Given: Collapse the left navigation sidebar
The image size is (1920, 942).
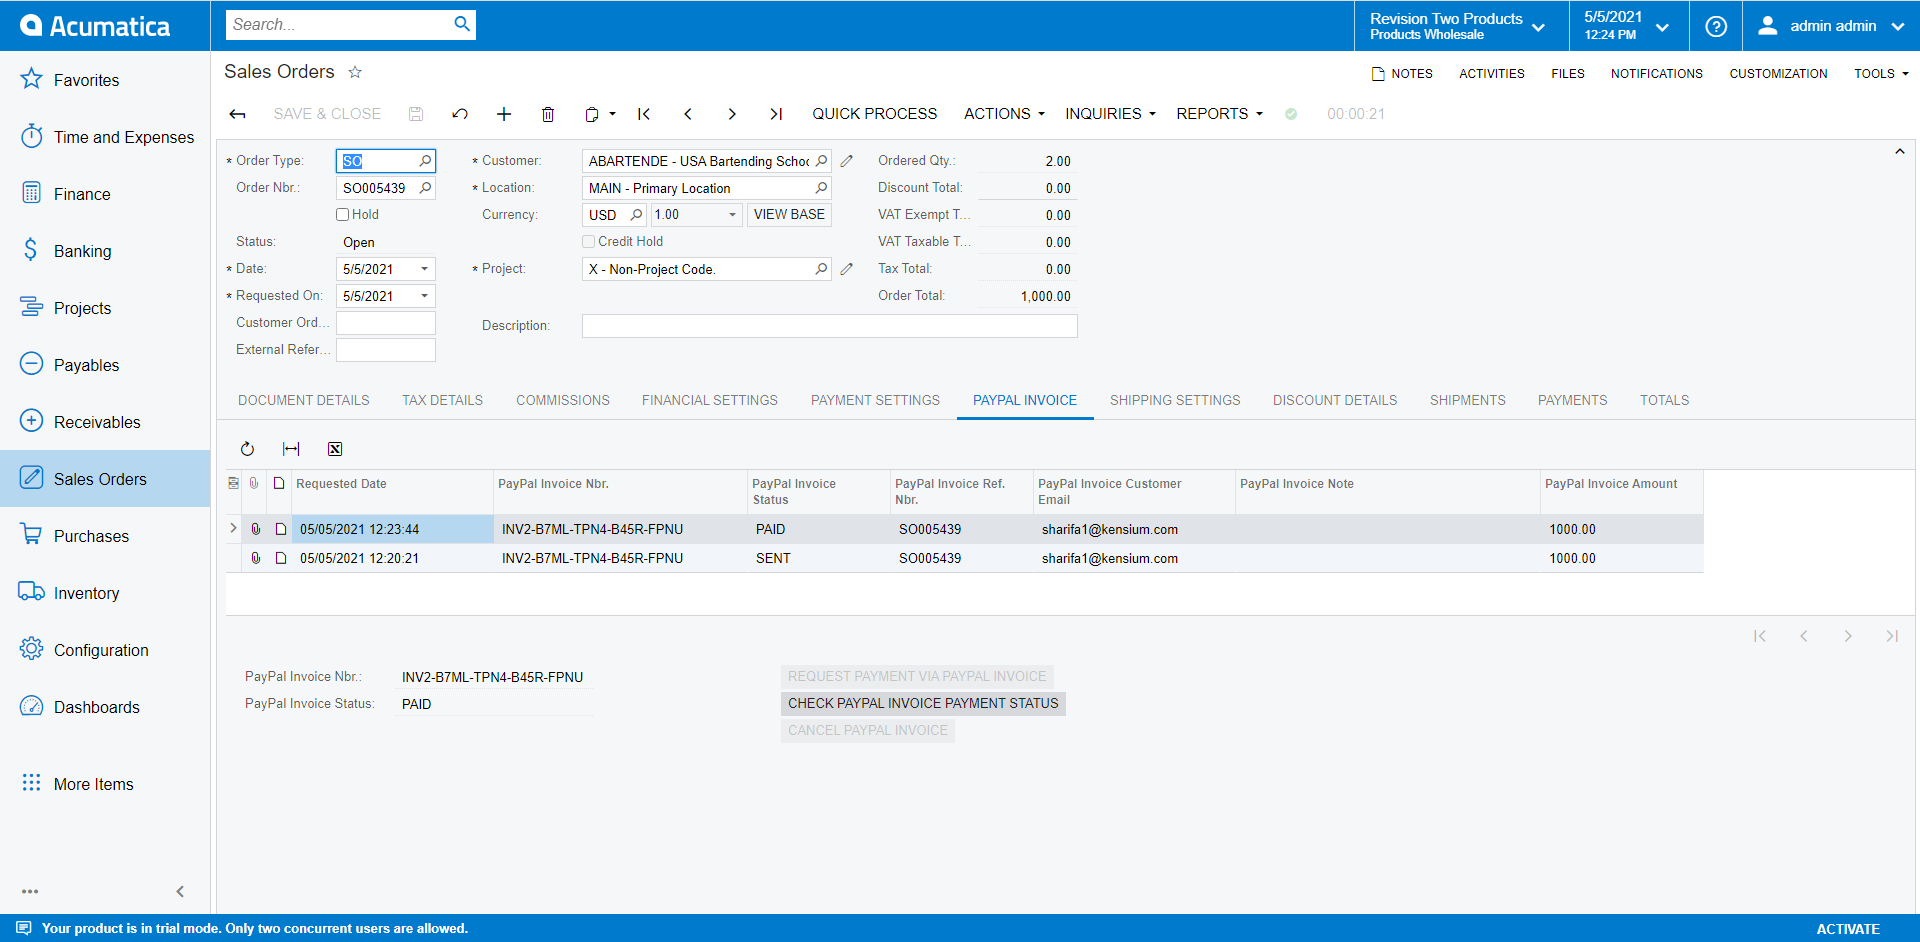Looking at the screenshot, I should (x=180, y=891).
